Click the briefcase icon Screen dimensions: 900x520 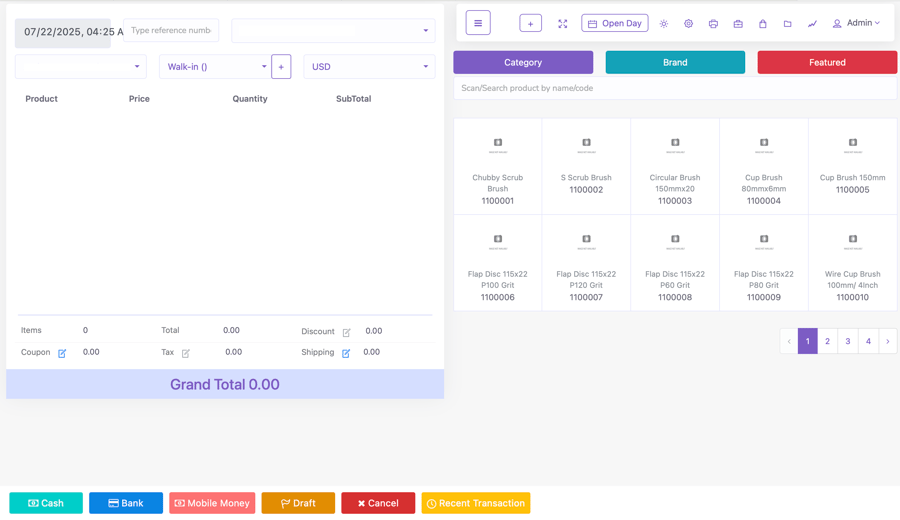point(738,24)
